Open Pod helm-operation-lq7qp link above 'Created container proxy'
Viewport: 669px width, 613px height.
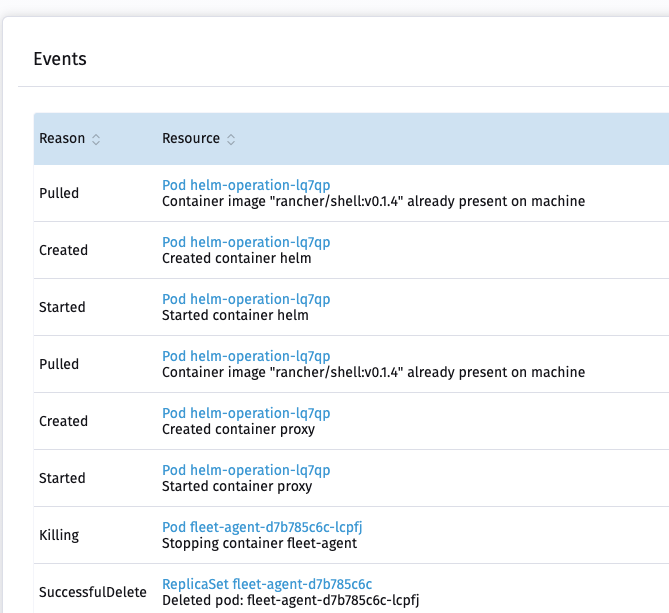246,413
